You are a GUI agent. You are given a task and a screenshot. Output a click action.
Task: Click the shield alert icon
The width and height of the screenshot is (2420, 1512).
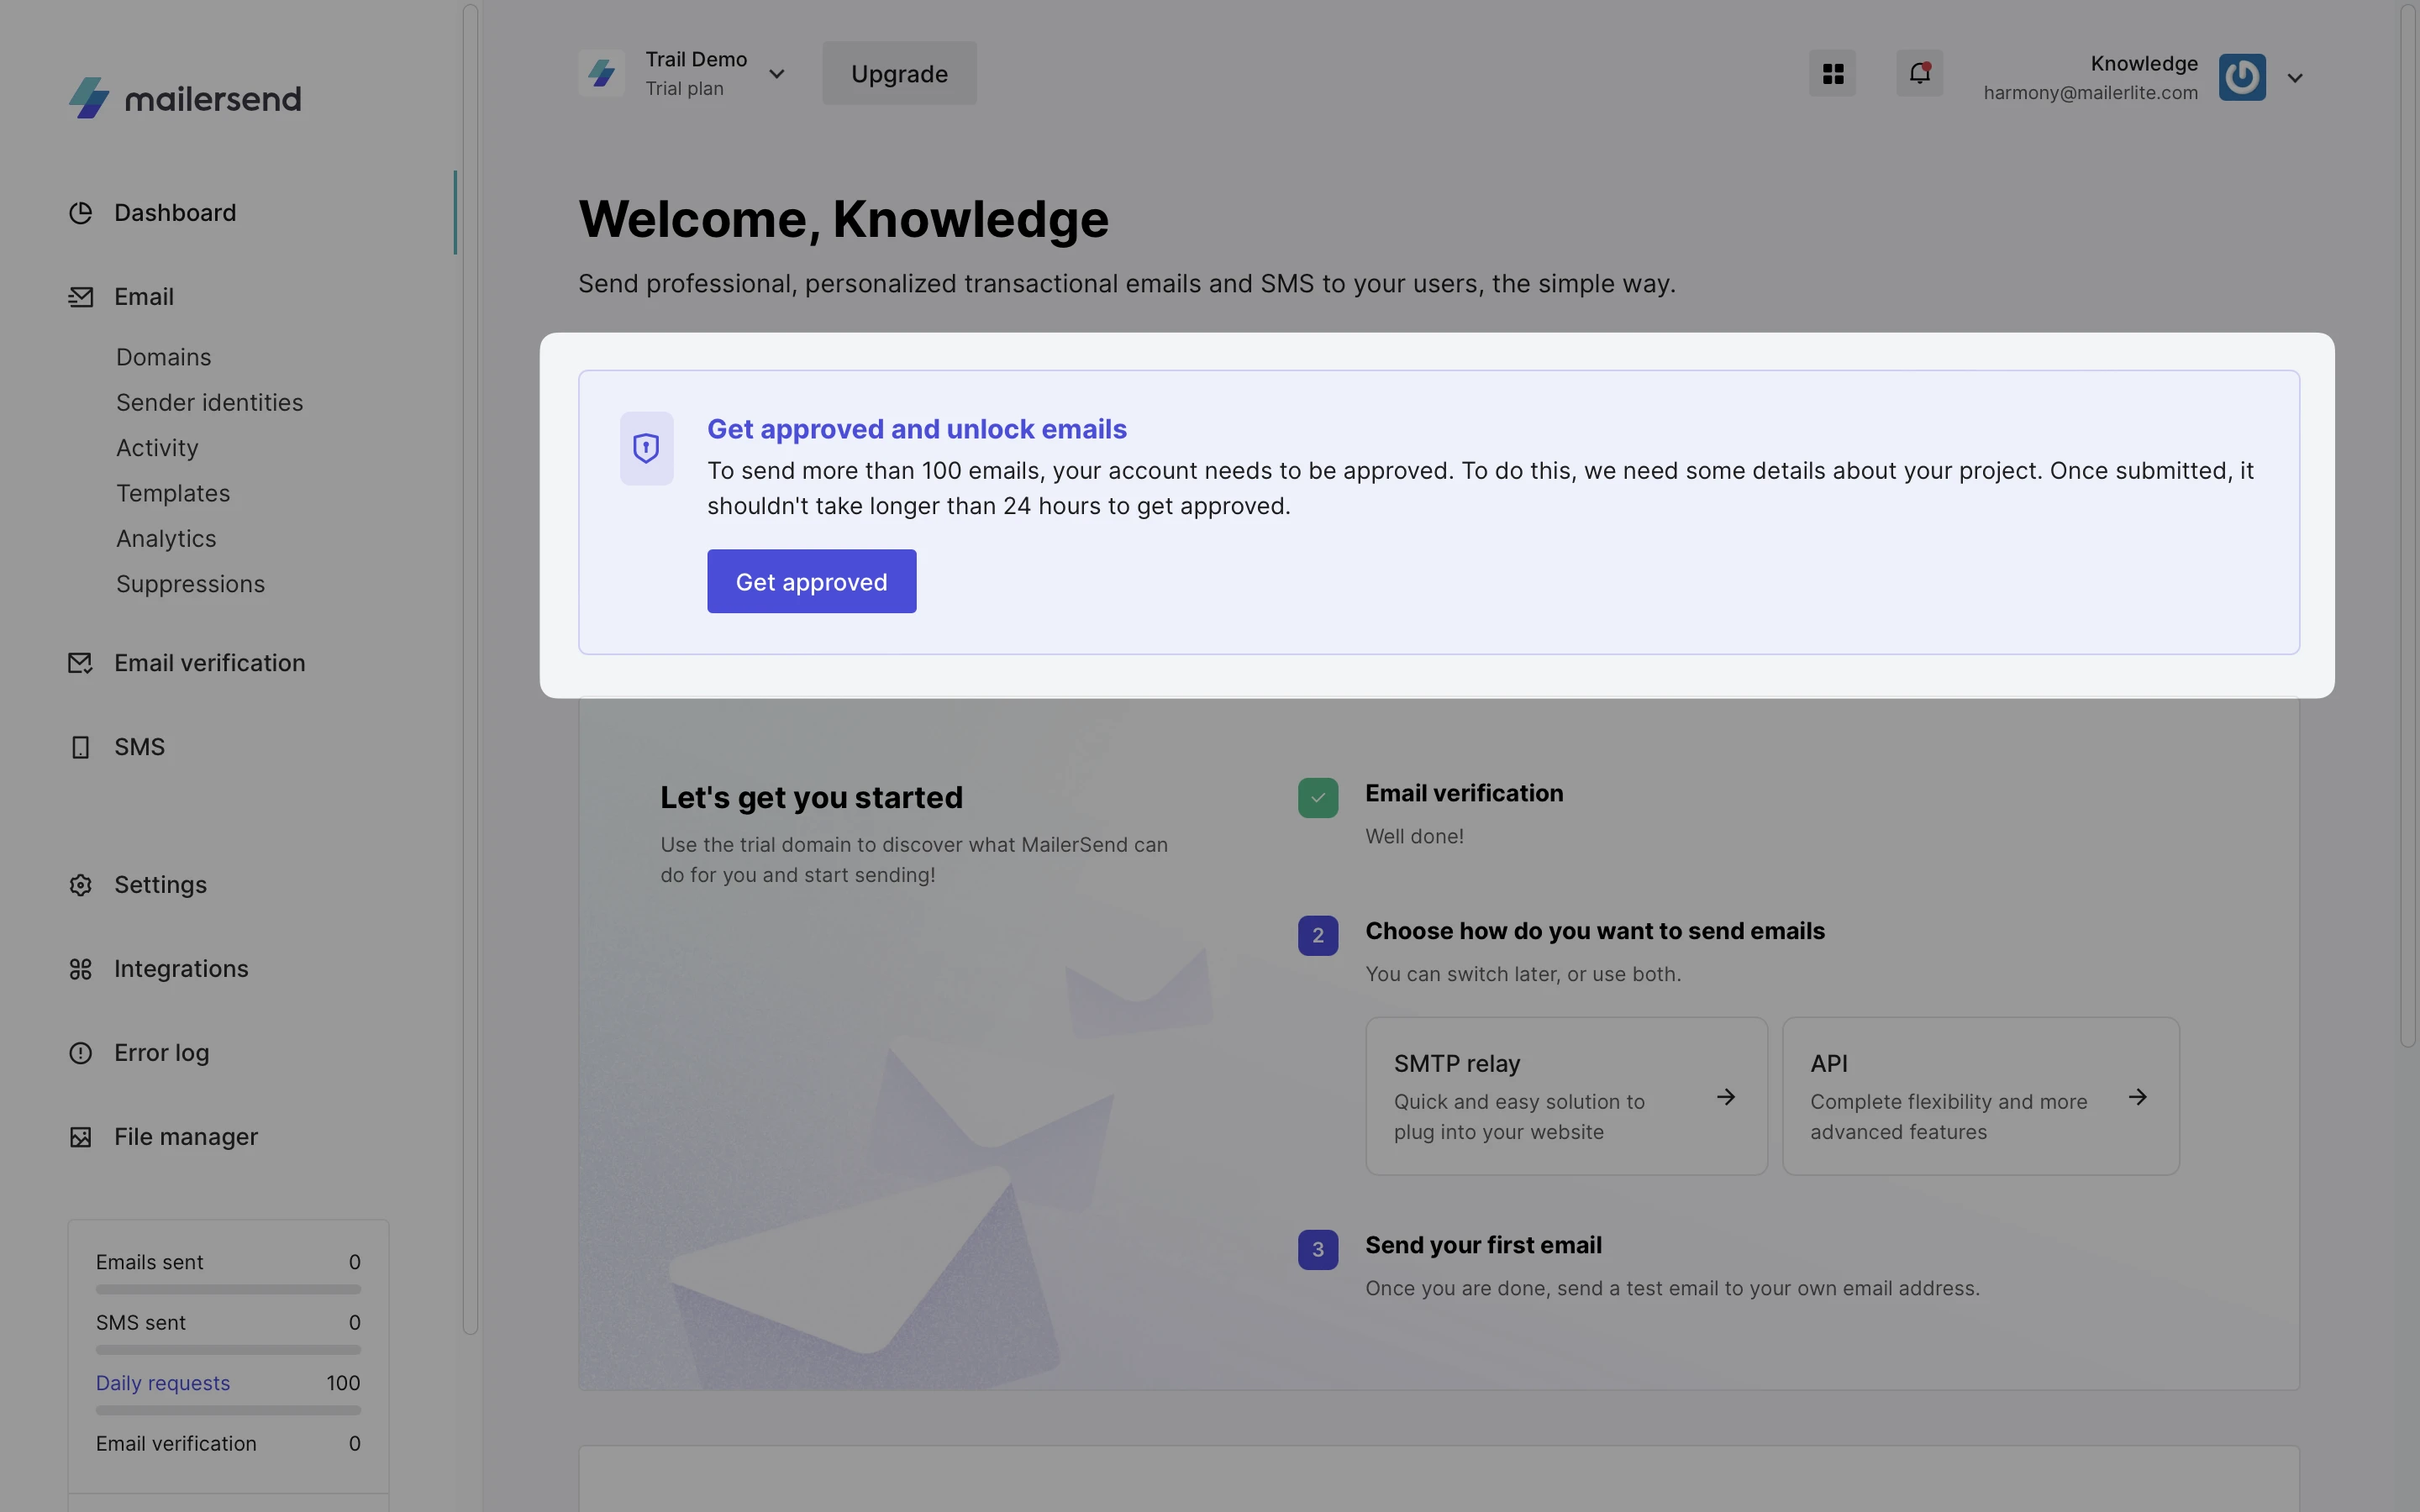(x=646, y=448)
